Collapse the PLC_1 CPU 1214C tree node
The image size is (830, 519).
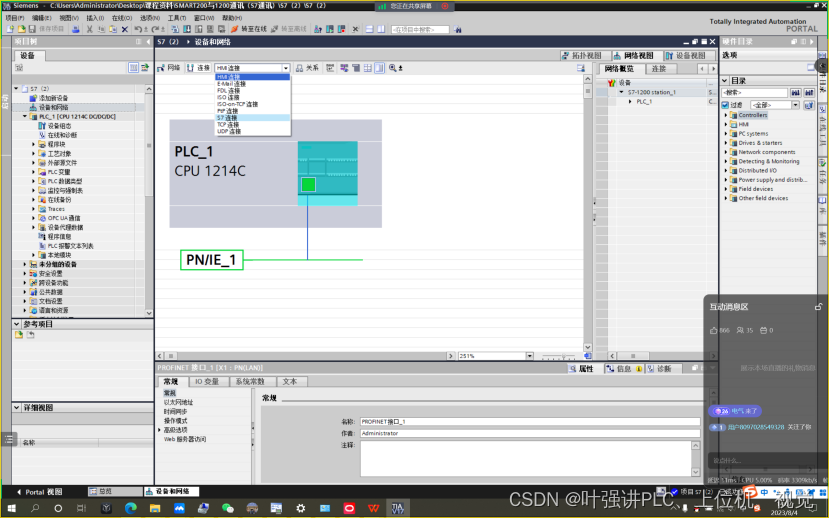24,117
